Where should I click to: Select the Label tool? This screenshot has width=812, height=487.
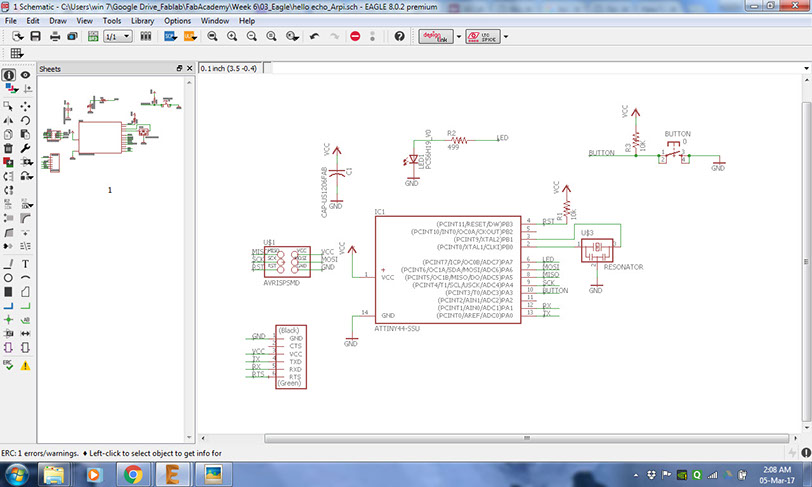[x=25, y=320]
